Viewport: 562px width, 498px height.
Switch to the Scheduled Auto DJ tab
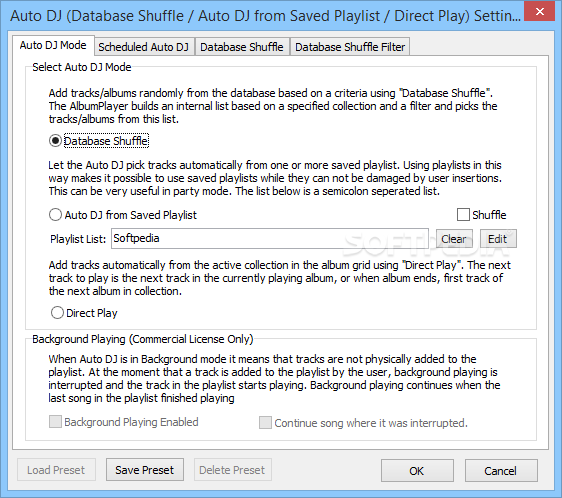[144, 47]
